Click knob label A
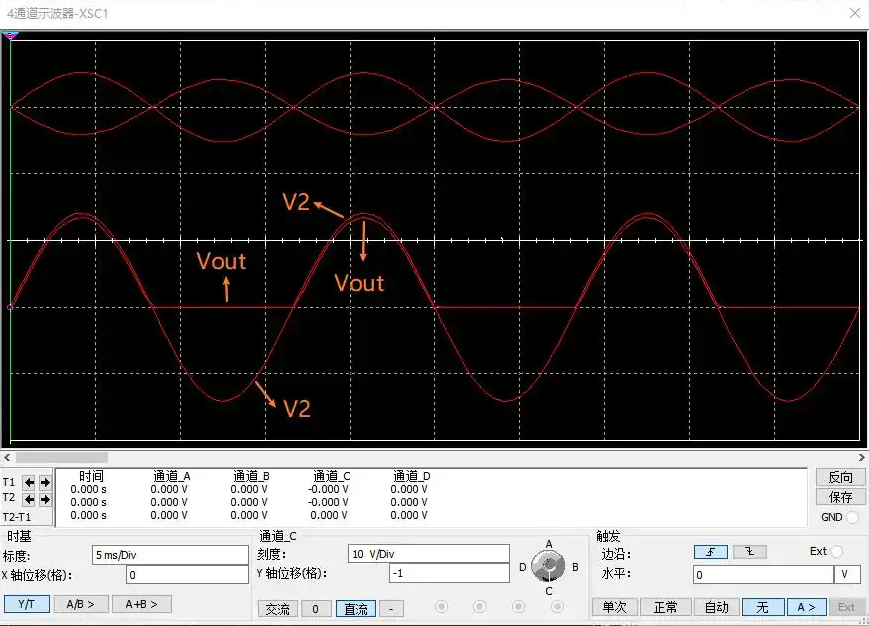The width and height of the screenshot is (869, 626). 549,544
